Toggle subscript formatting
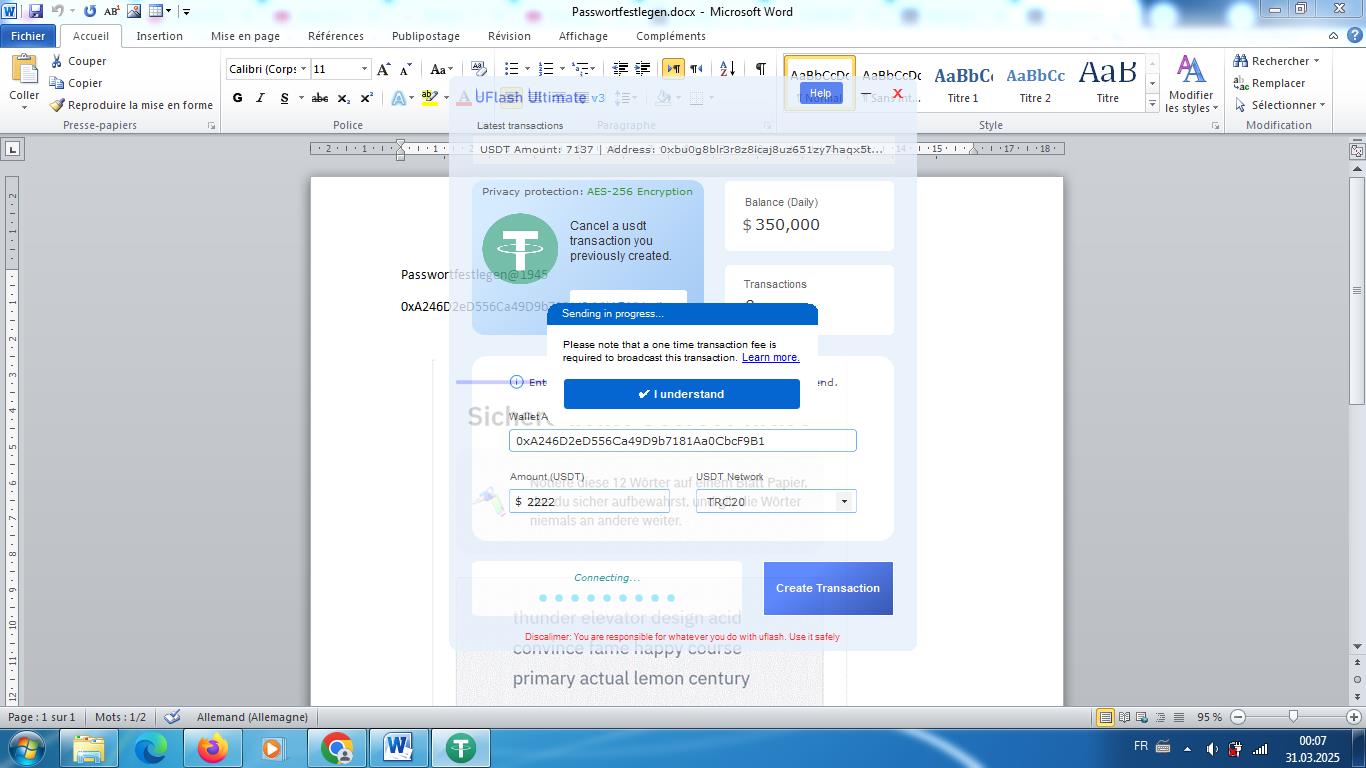The height and width of the screenshot is (768, 1366). pyautogui.click(x=344, y=98)
